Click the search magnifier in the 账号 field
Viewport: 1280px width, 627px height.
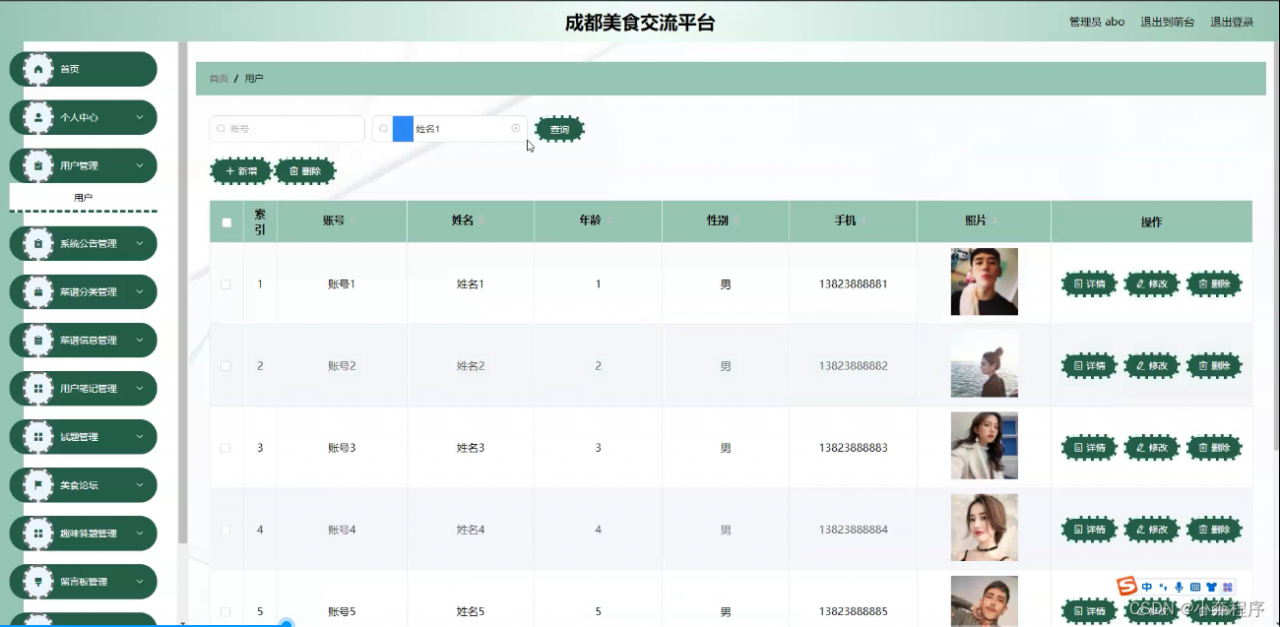[x=221, y=129]
